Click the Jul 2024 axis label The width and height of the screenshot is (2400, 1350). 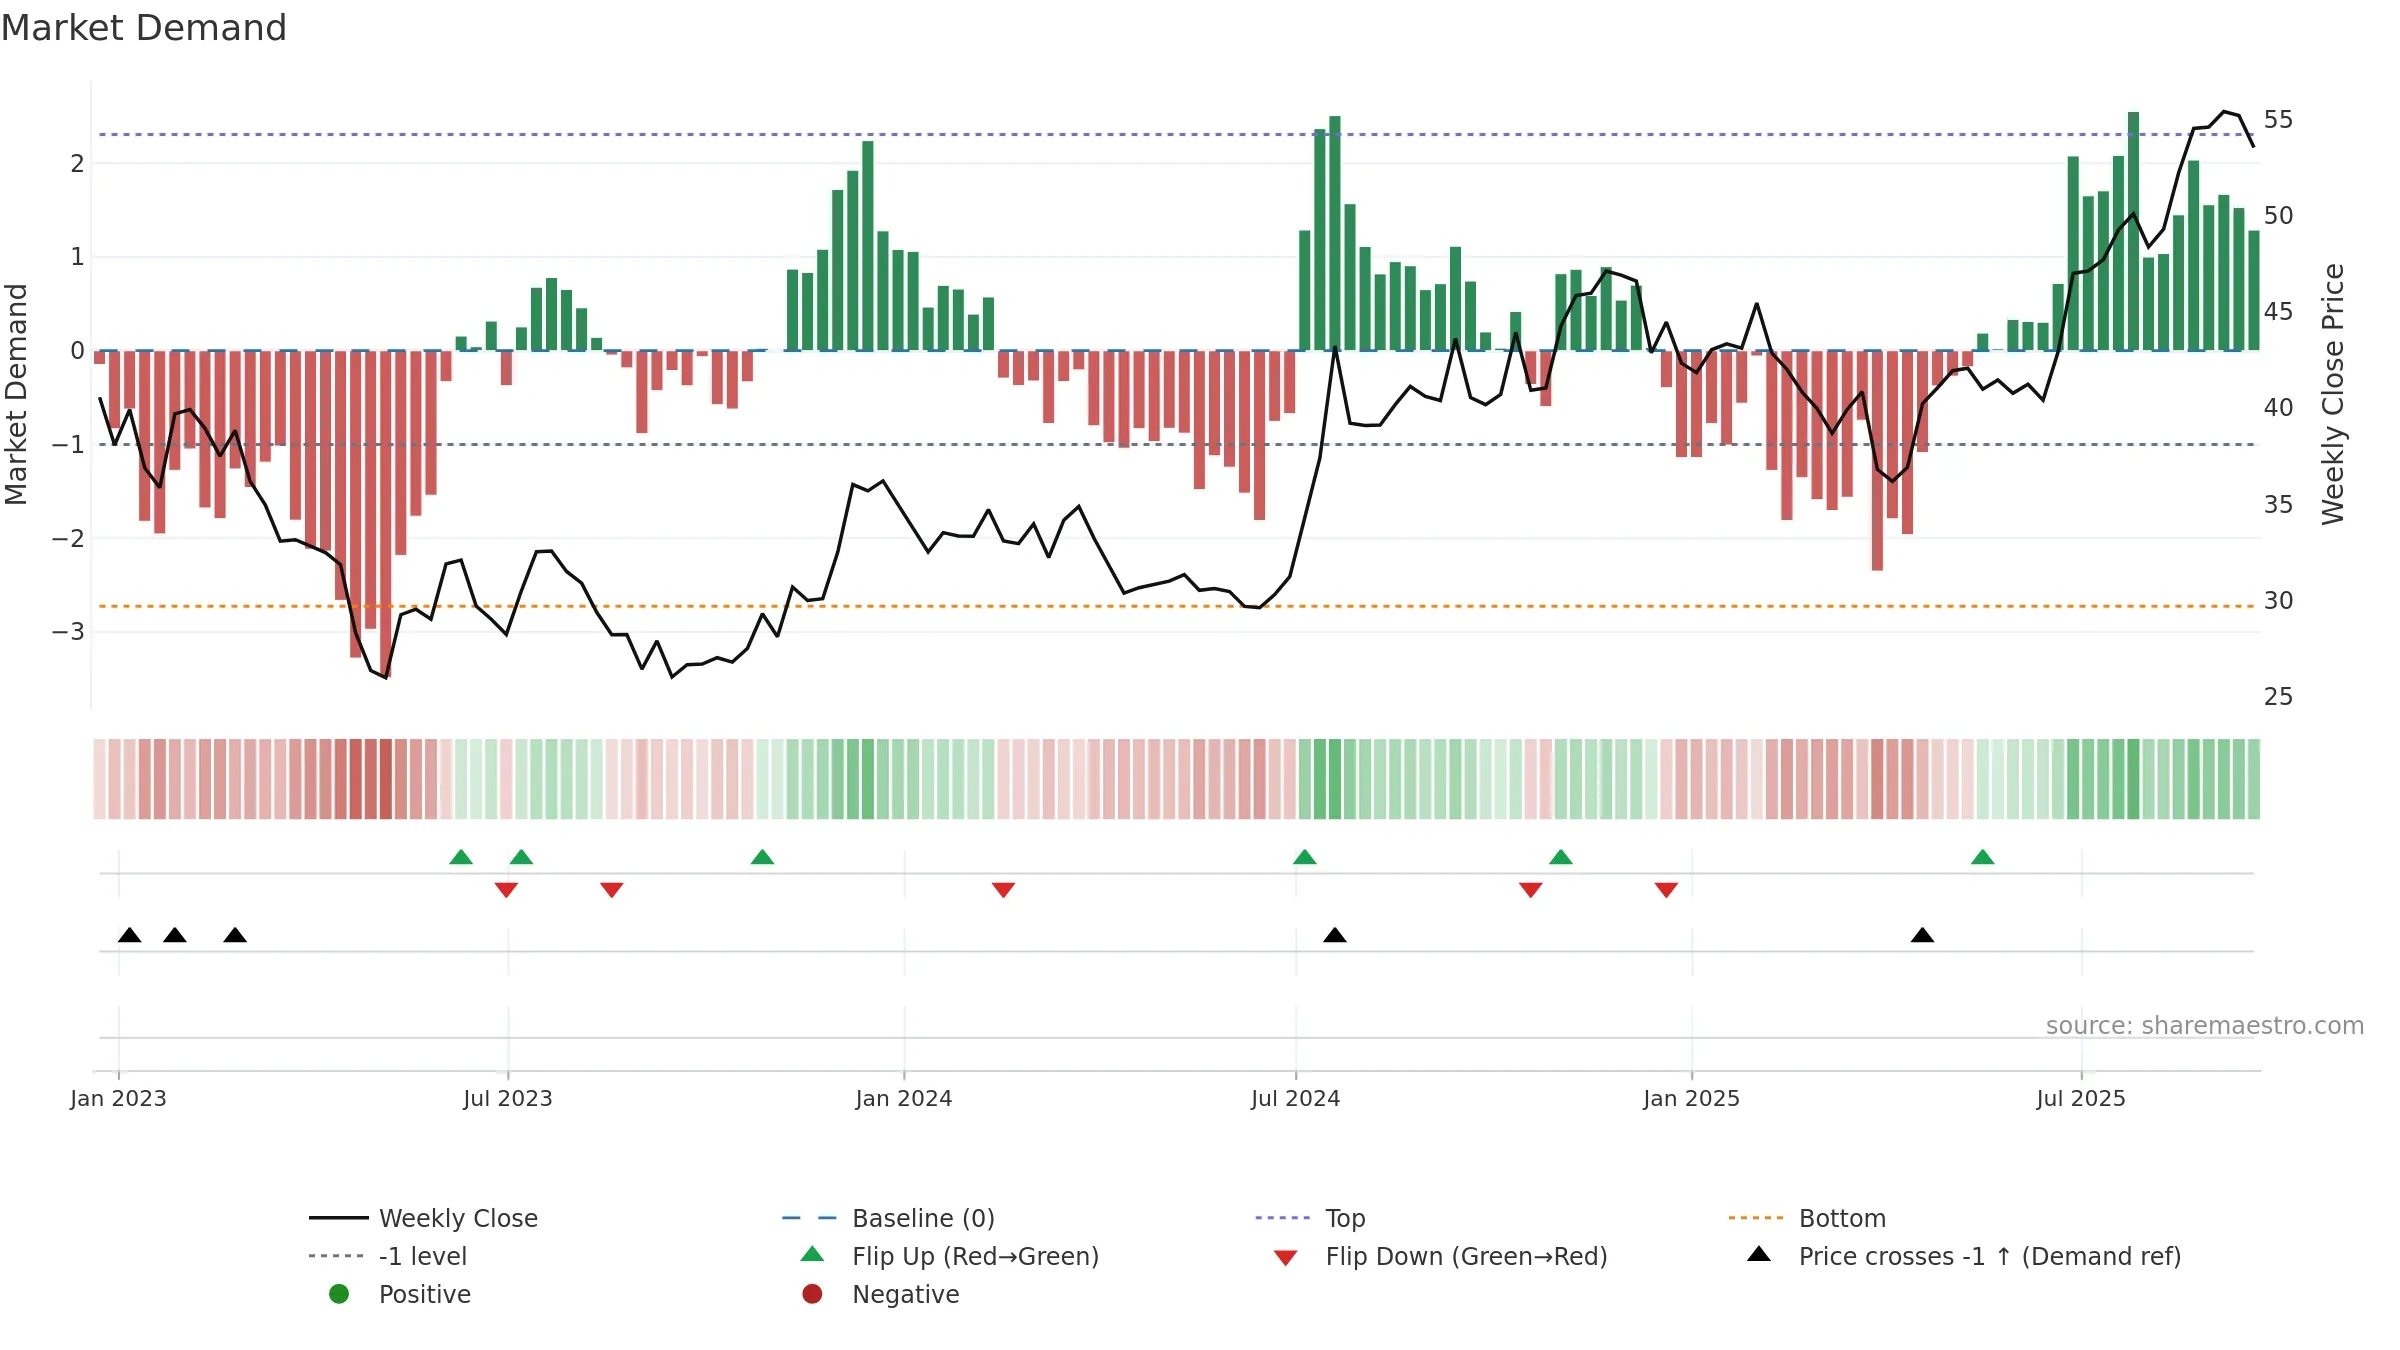coord(1296,1098)
